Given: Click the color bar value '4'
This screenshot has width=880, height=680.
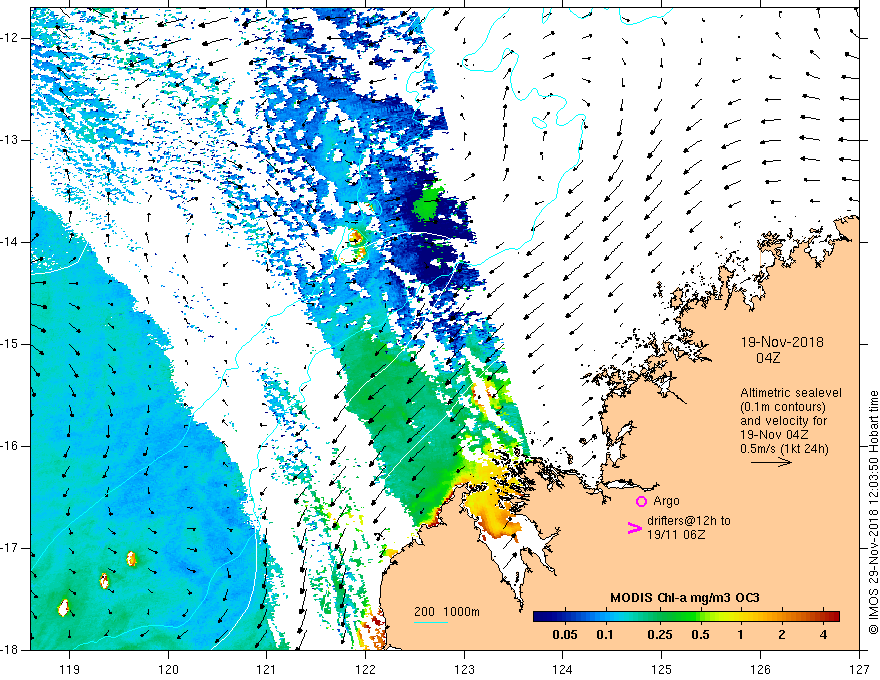Looking at the screenshot, I should coord(823,635).
